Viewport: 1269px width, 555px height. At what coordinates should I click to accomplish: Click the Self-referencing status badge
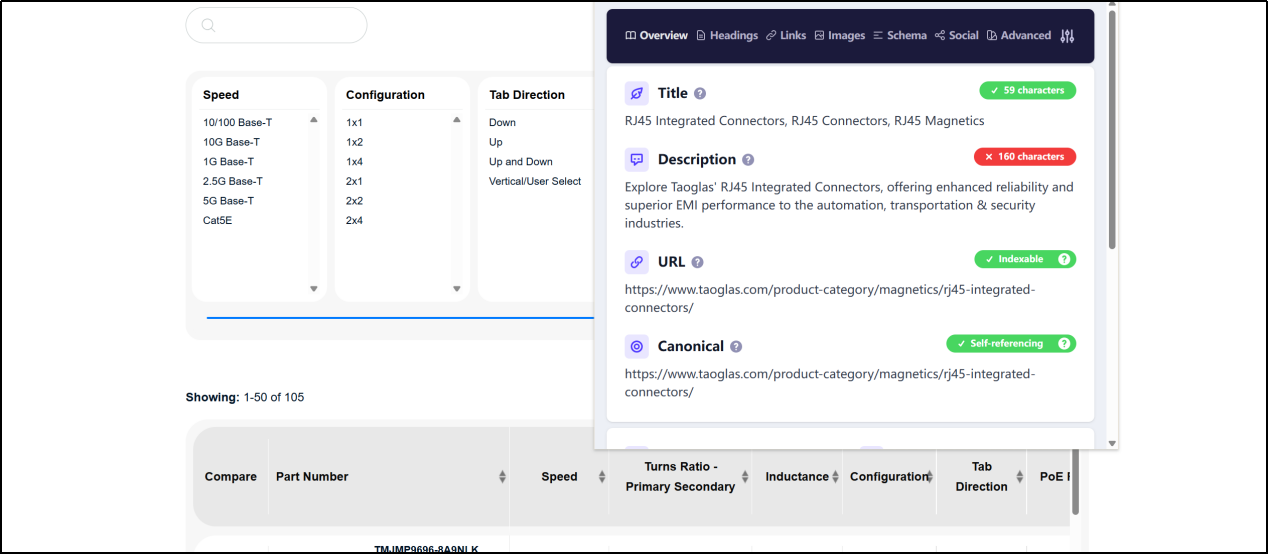pos(1011,343)
